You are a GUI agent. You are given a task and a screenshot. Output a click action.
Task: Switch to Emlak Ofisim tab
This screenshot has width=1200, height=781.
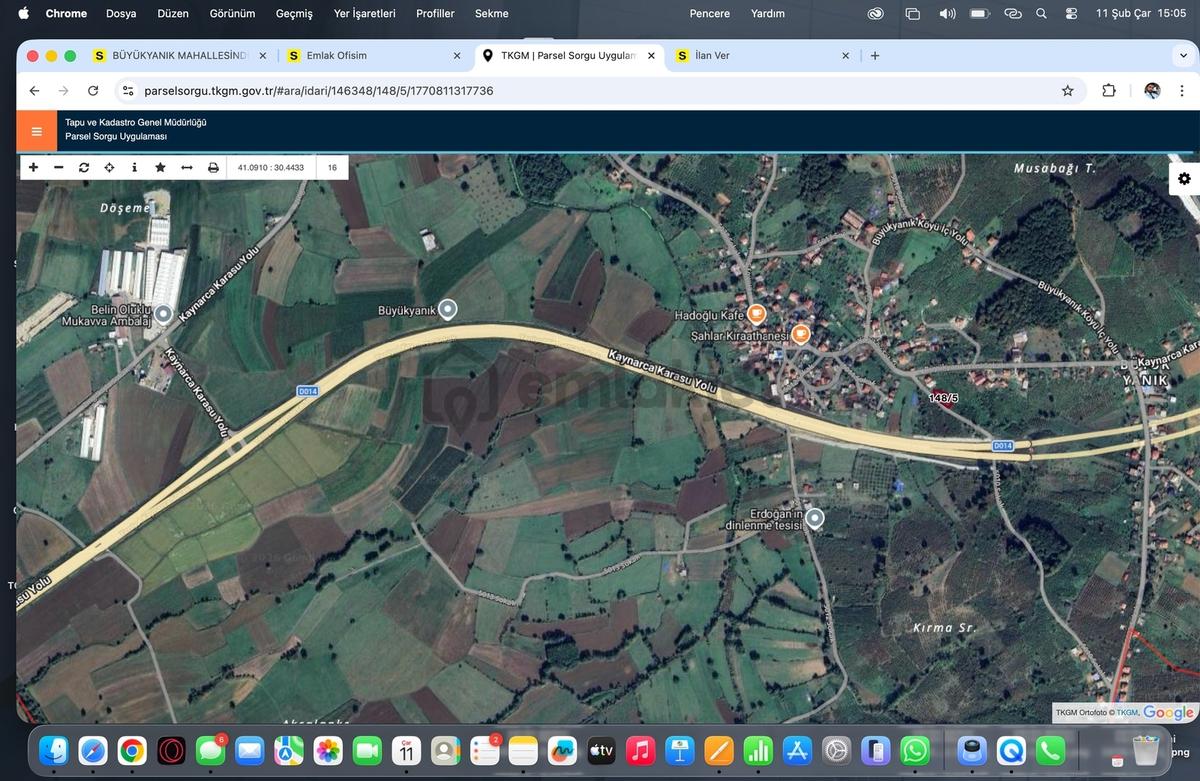pos(374,56)
